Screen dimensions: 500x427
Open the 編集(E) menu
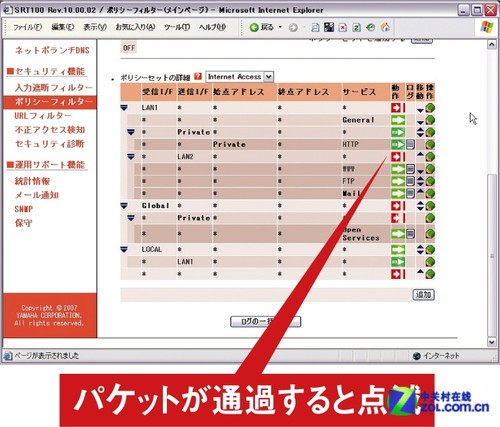point(62,27)
